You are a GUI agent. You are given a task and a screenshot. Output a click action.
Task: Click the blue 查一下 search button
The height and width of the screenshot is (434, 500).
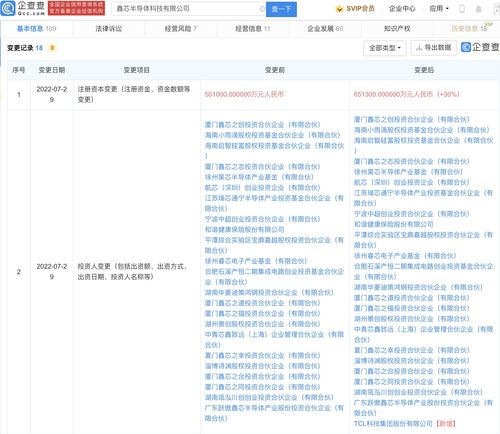pos(281,9)
